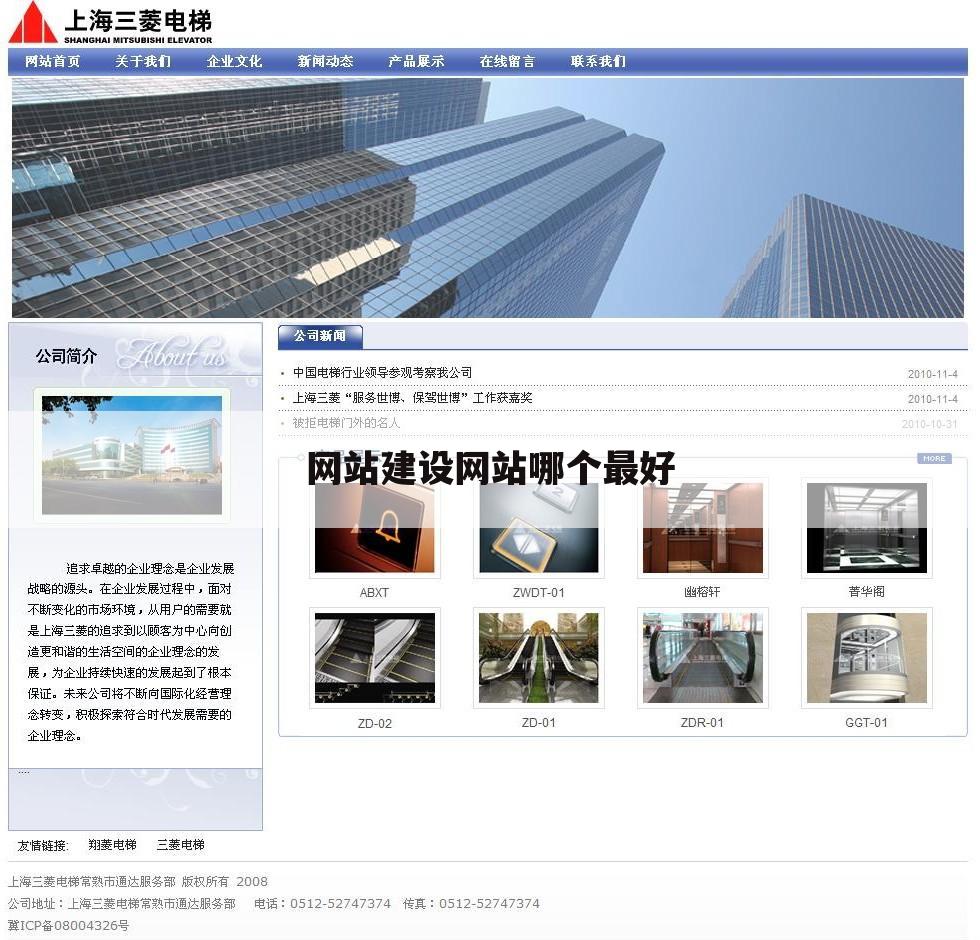Open the 翔菱电梯 friendship link
Image resolution: width=980 pixels, height=940 pixels.
coord(112,845)
